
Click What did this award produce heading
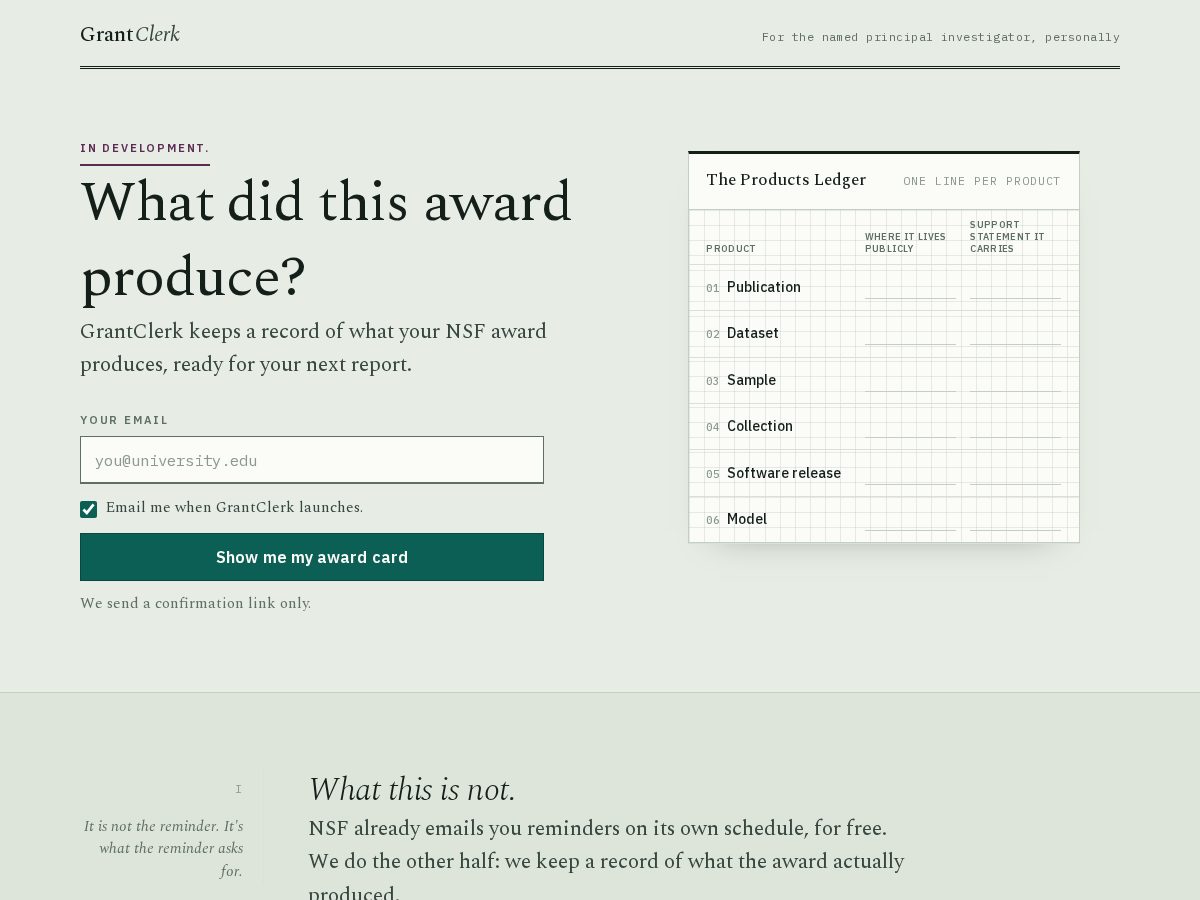pyautogui.click(x=326, y=239)
